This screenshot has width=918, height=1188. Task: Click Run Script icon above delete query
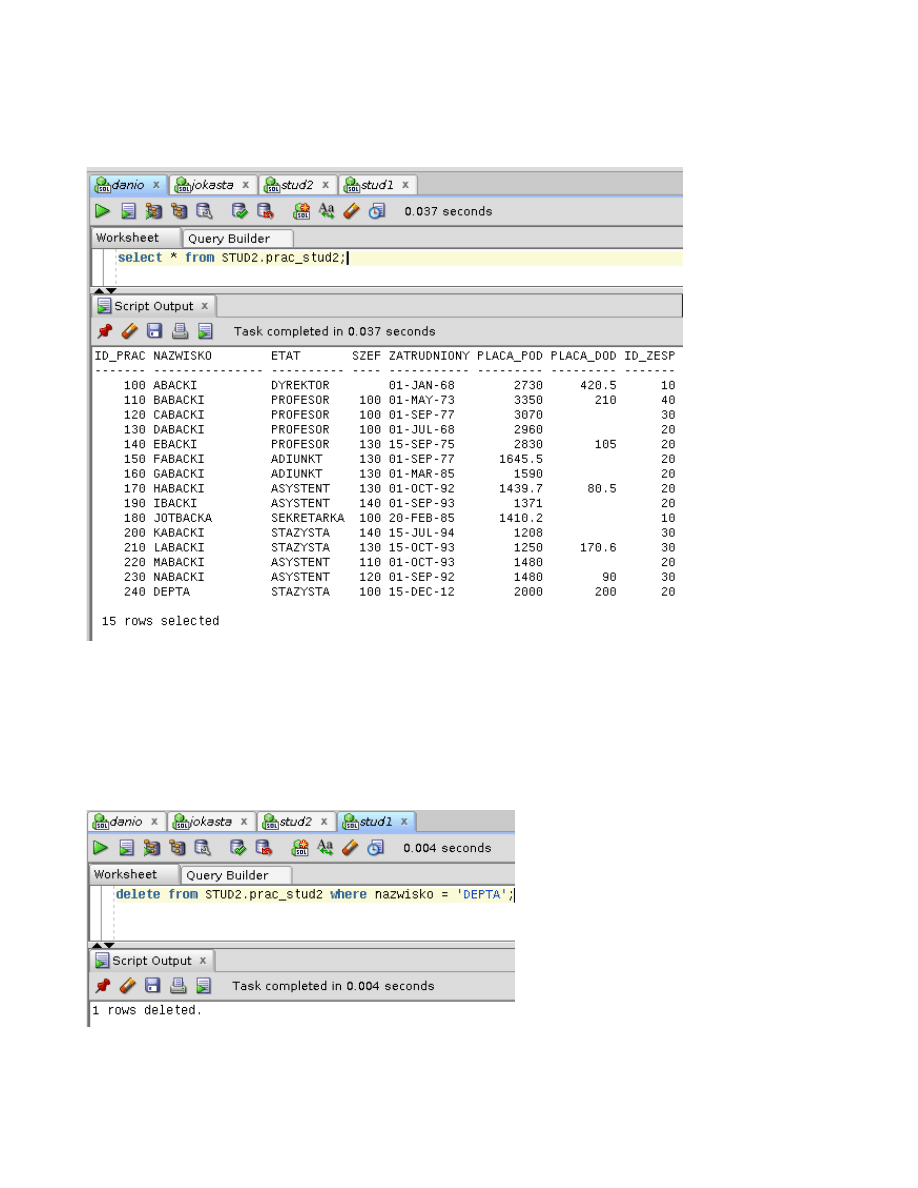127,848
